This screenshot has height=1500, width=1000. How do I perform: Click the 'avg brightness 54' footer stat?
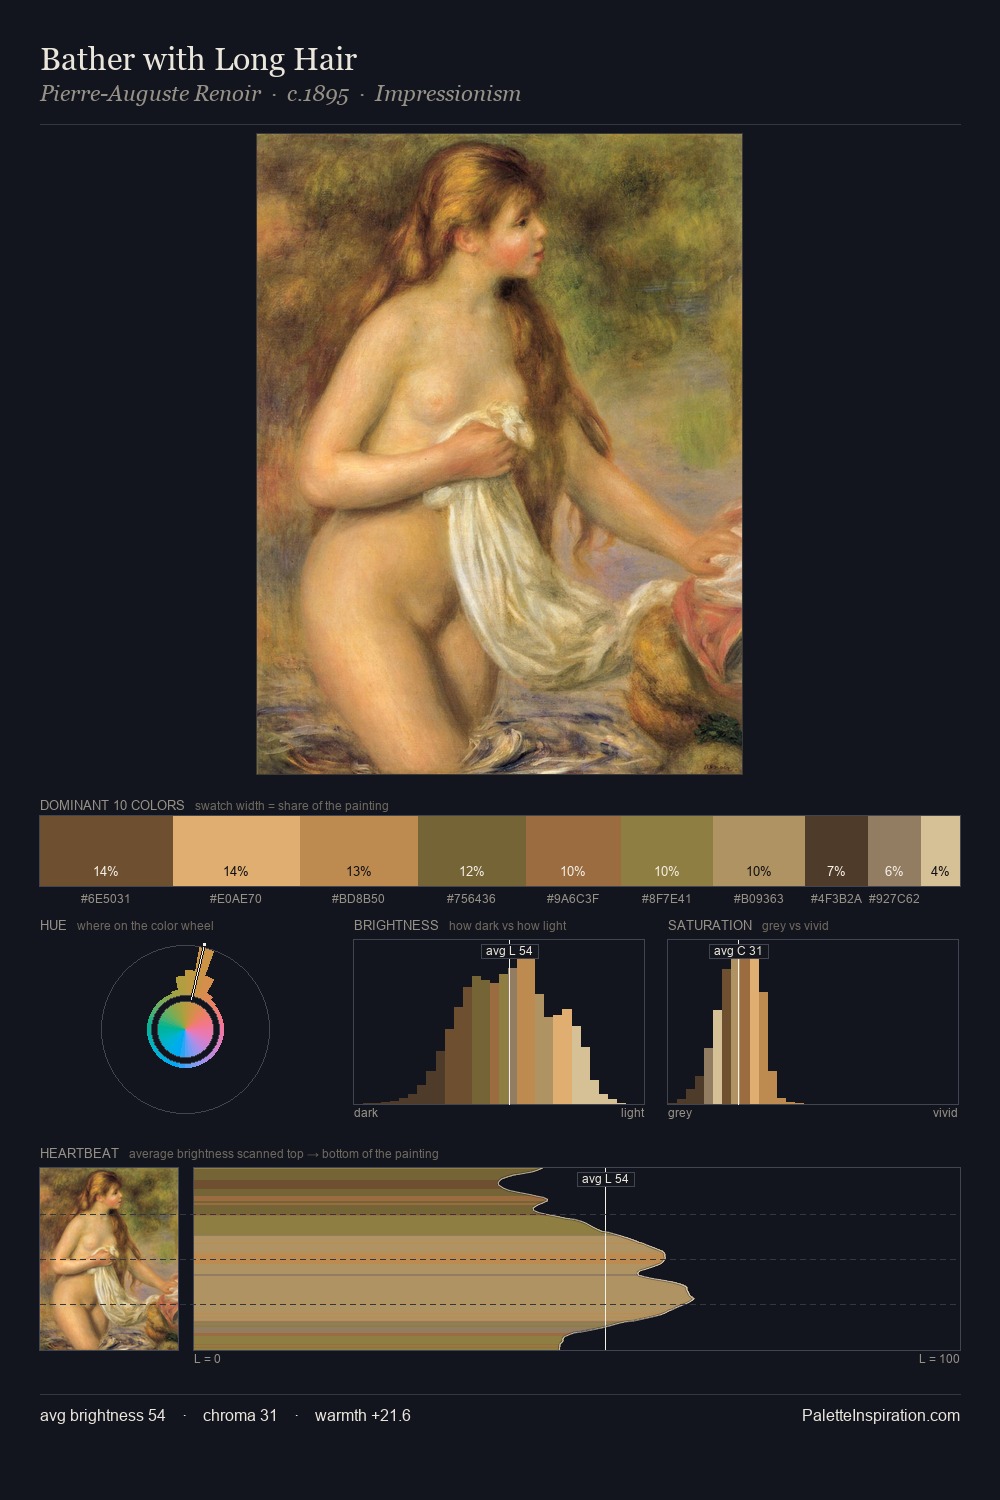pos(103,1415)
